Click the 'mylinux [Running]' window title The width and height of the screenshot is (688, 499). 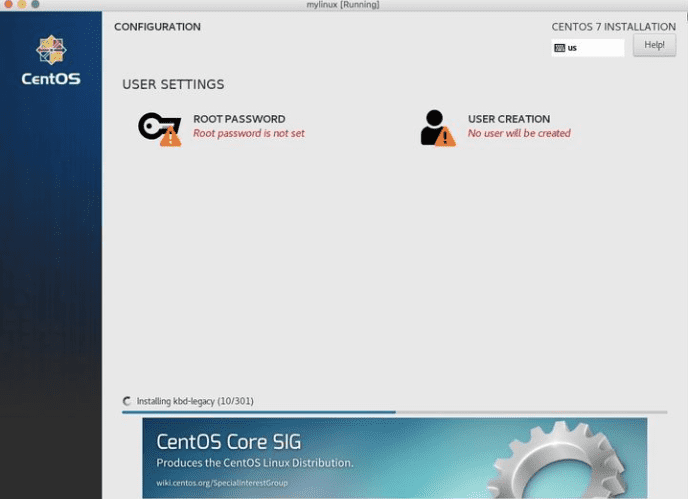click(x=343, y=5)
